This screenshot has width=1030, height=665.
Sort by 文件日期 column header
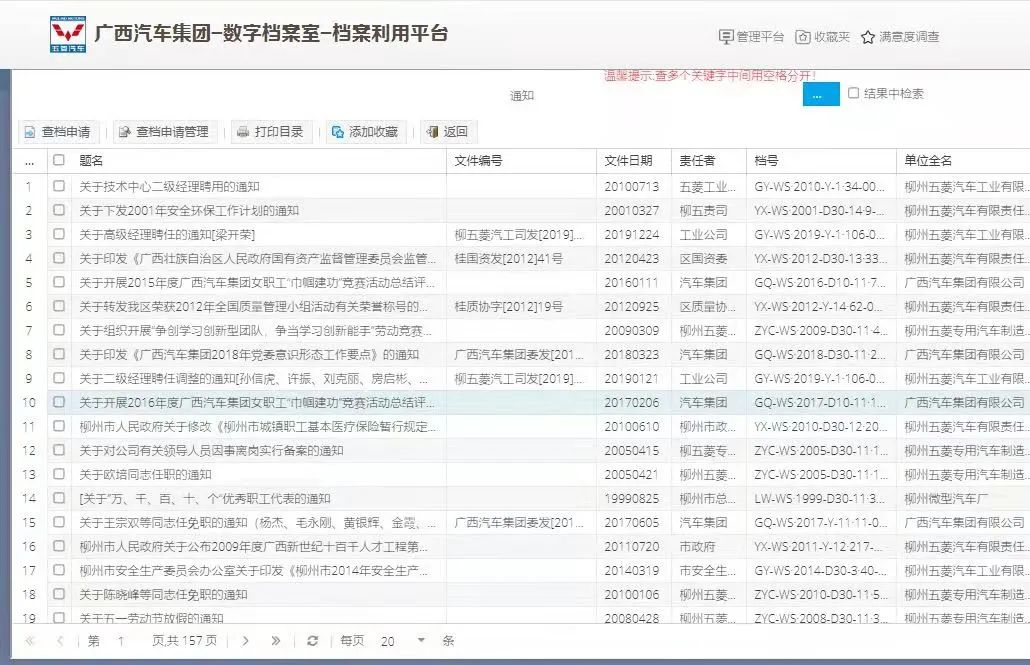(x=628, y=160)
